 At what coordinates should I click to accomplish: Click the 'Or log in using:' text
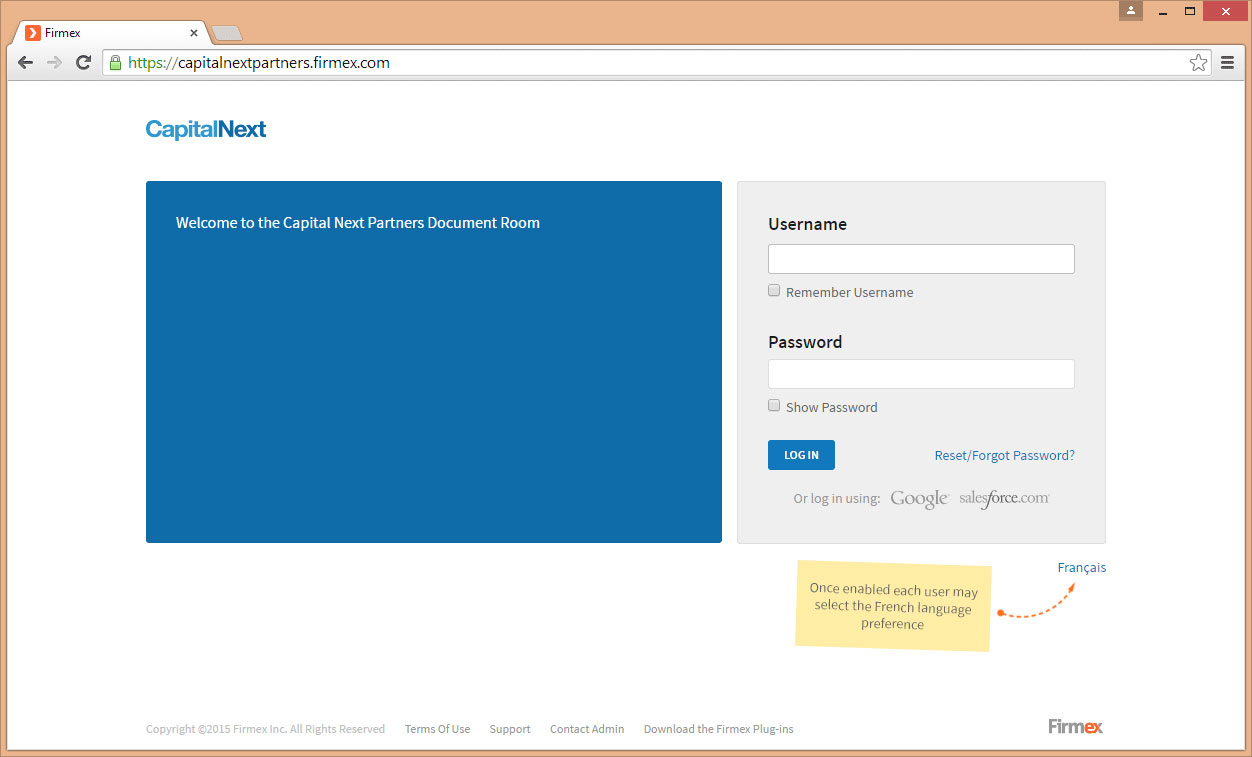[x=837, y=498]
